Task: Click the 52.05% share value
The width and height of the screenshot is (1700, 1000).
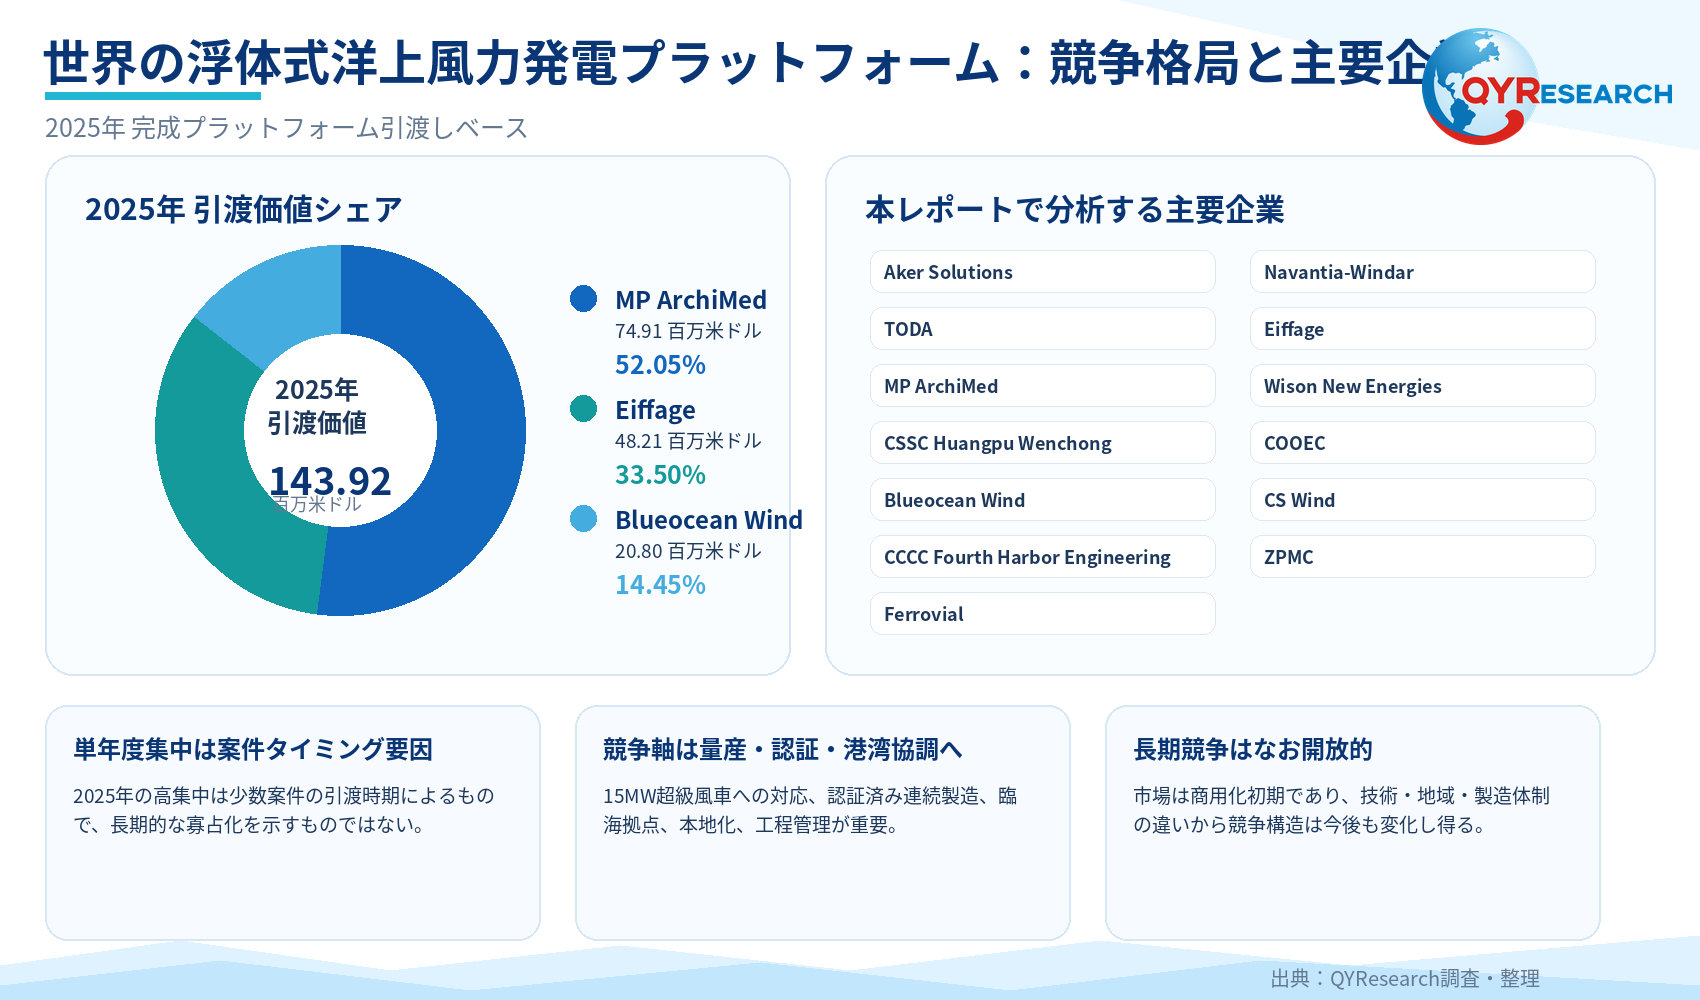Action: pos(660,365)
